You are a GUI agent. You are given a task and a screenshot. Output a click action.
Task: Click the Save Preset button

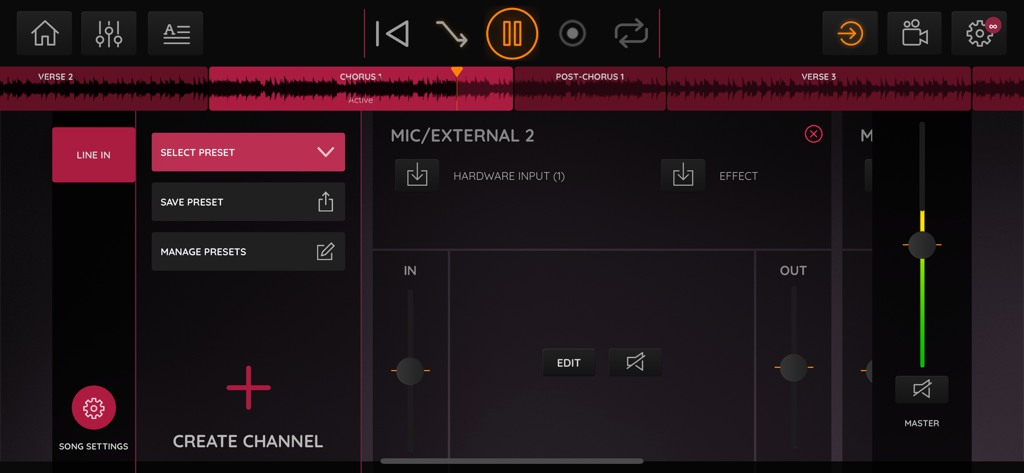pos(248,202)
